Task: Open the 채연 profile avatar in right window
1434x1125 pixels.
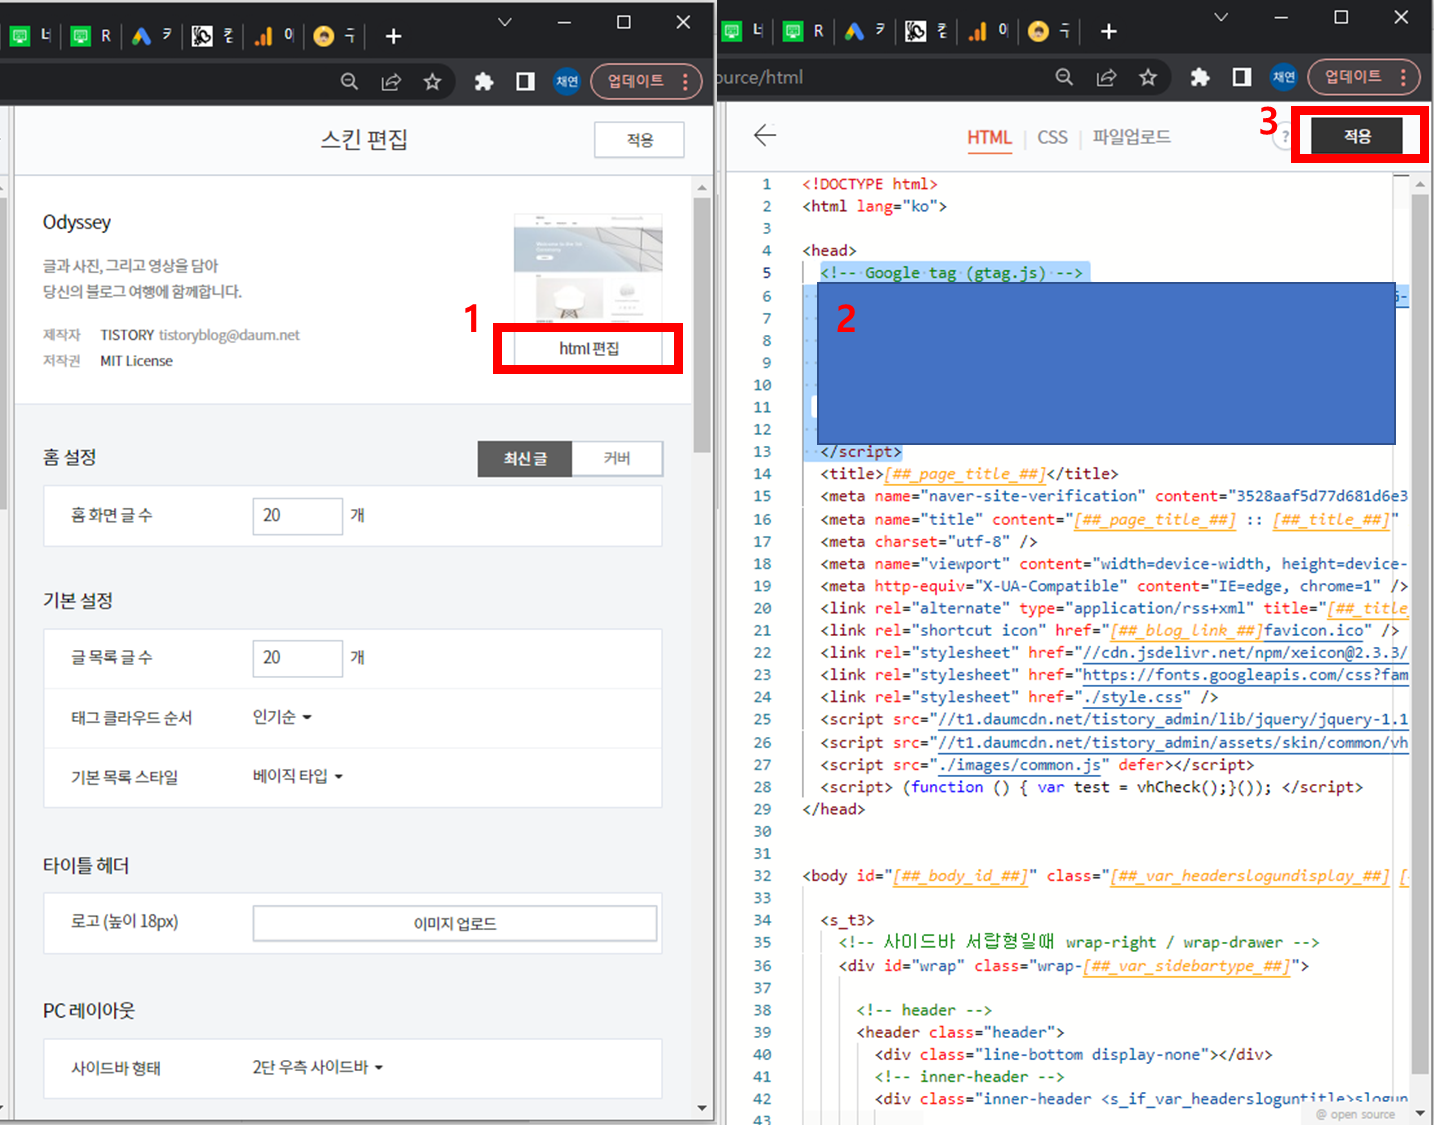Action: click(x=1284, y=77)
